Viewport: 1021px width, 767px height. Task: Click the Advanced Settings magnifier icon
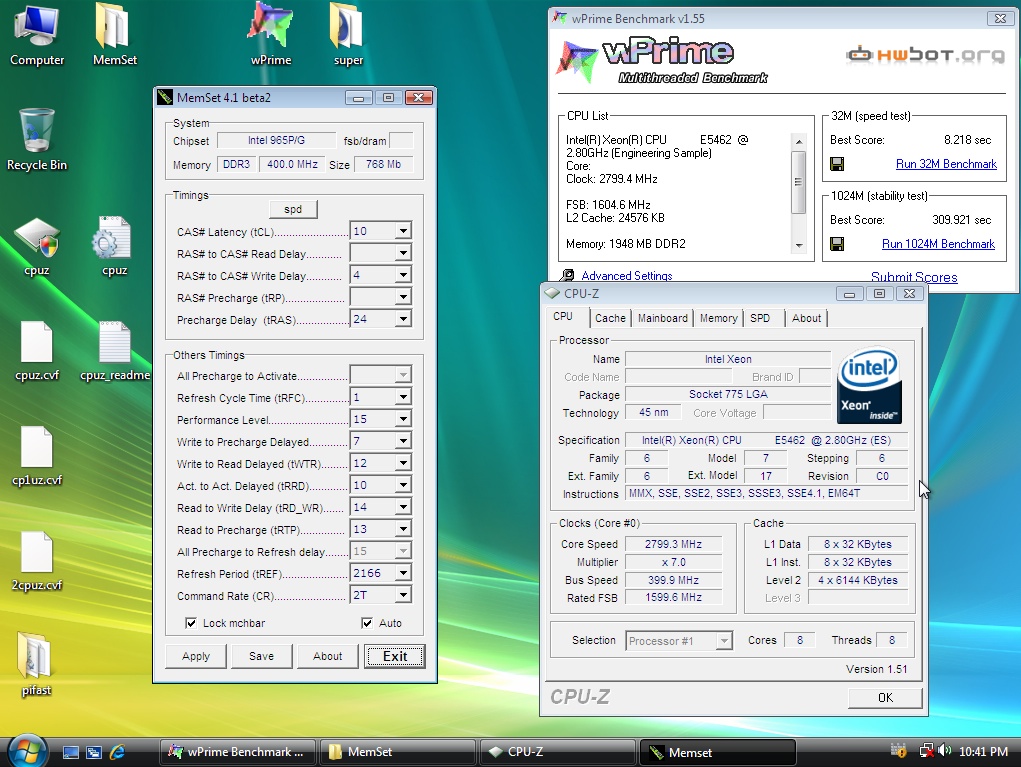[567, 275]
